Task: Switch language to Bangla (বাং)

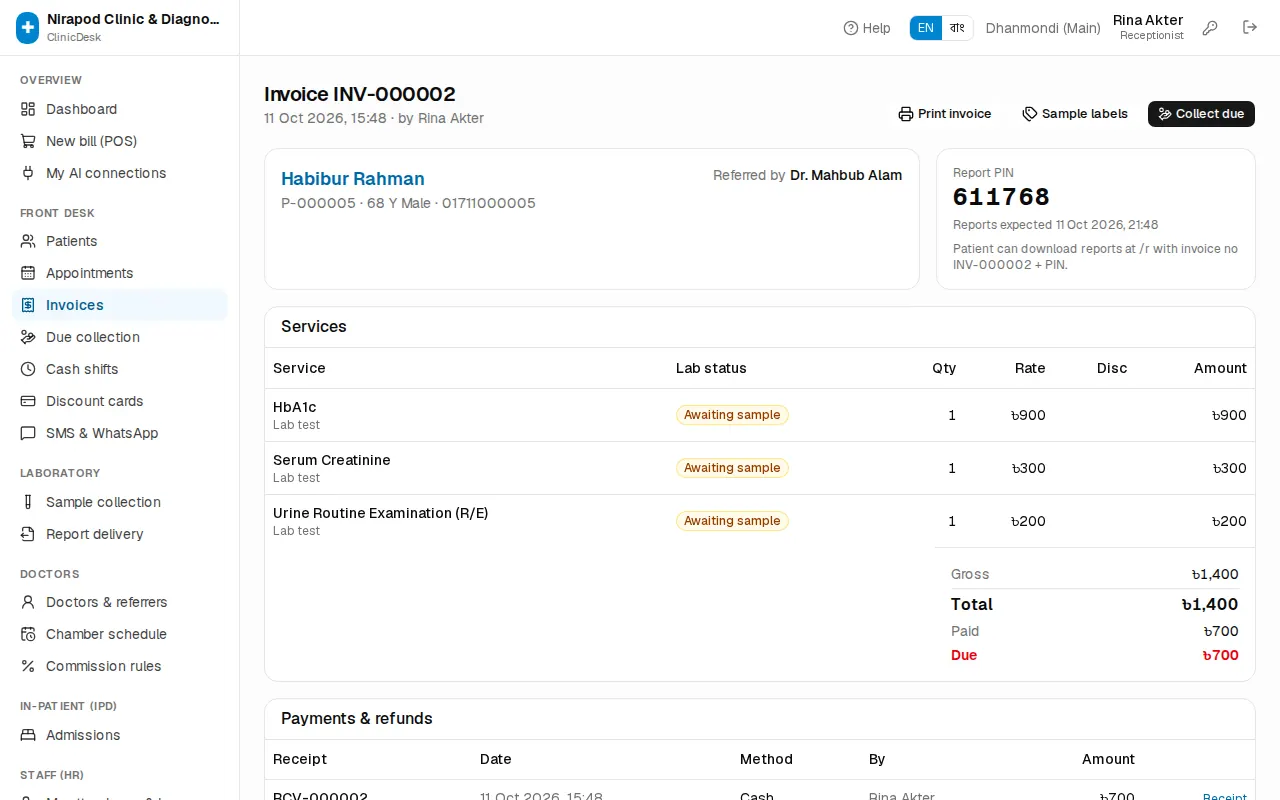Action: (x=957, y=28)
